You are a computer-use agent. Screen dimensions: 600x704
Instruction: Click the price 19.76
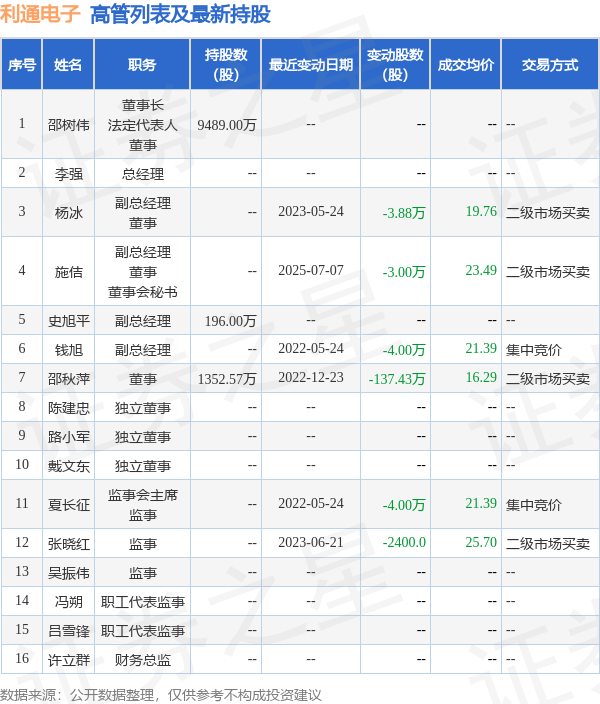click(x=481, y=211)
